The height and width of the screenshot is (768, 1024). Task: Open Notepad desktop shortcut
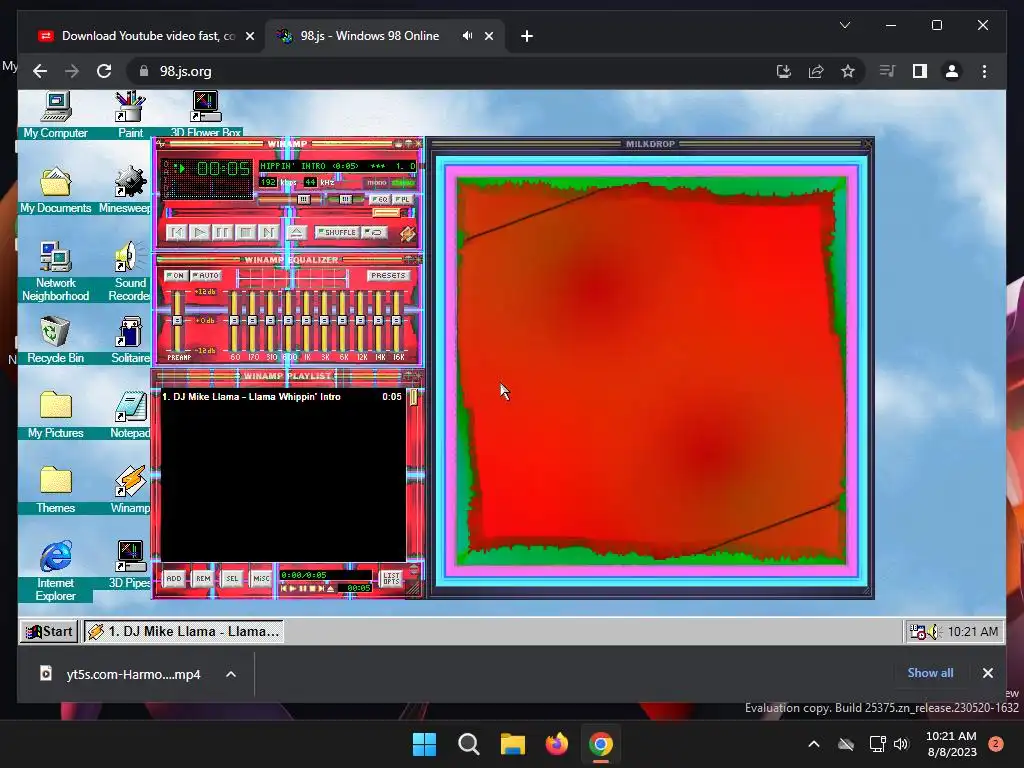129,415
